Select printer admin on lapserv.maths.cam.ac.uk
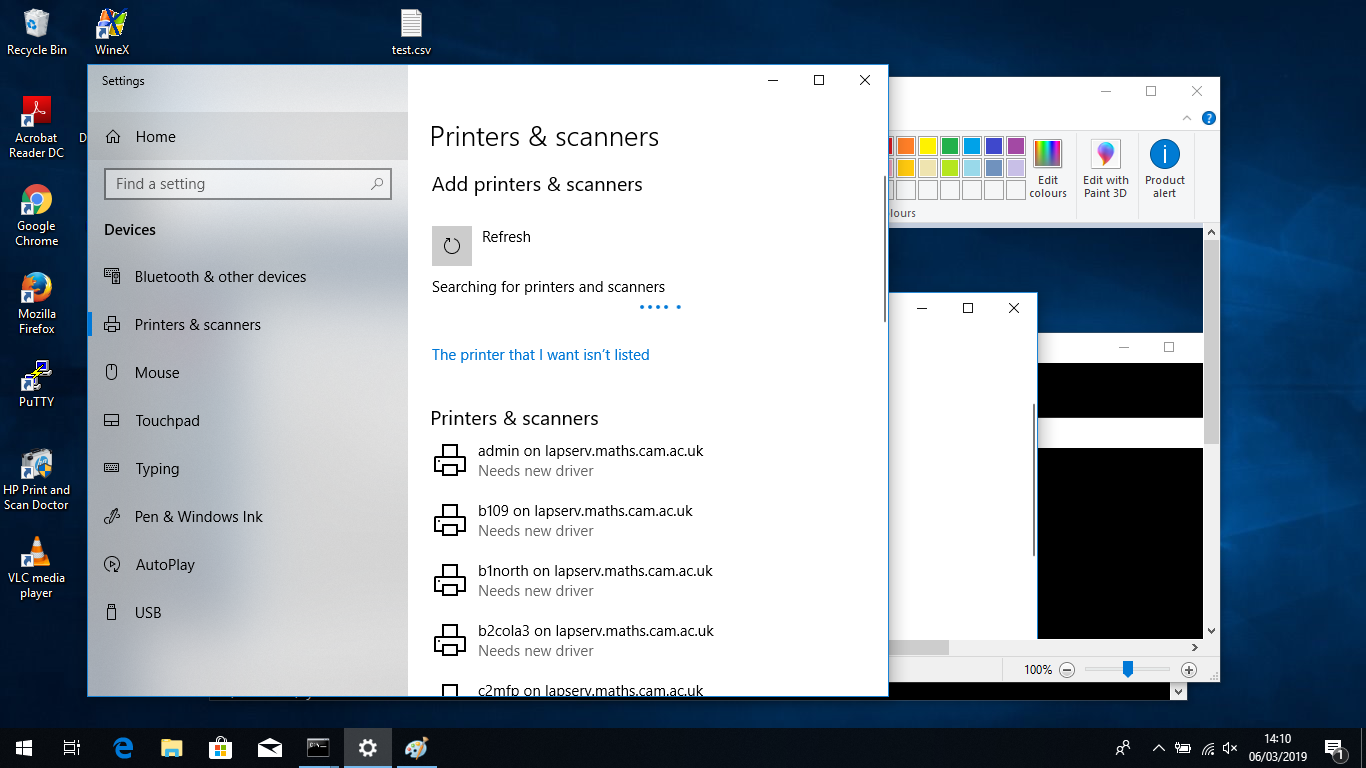The width and height of the screenshot is (1366, 768). (590, 460)
